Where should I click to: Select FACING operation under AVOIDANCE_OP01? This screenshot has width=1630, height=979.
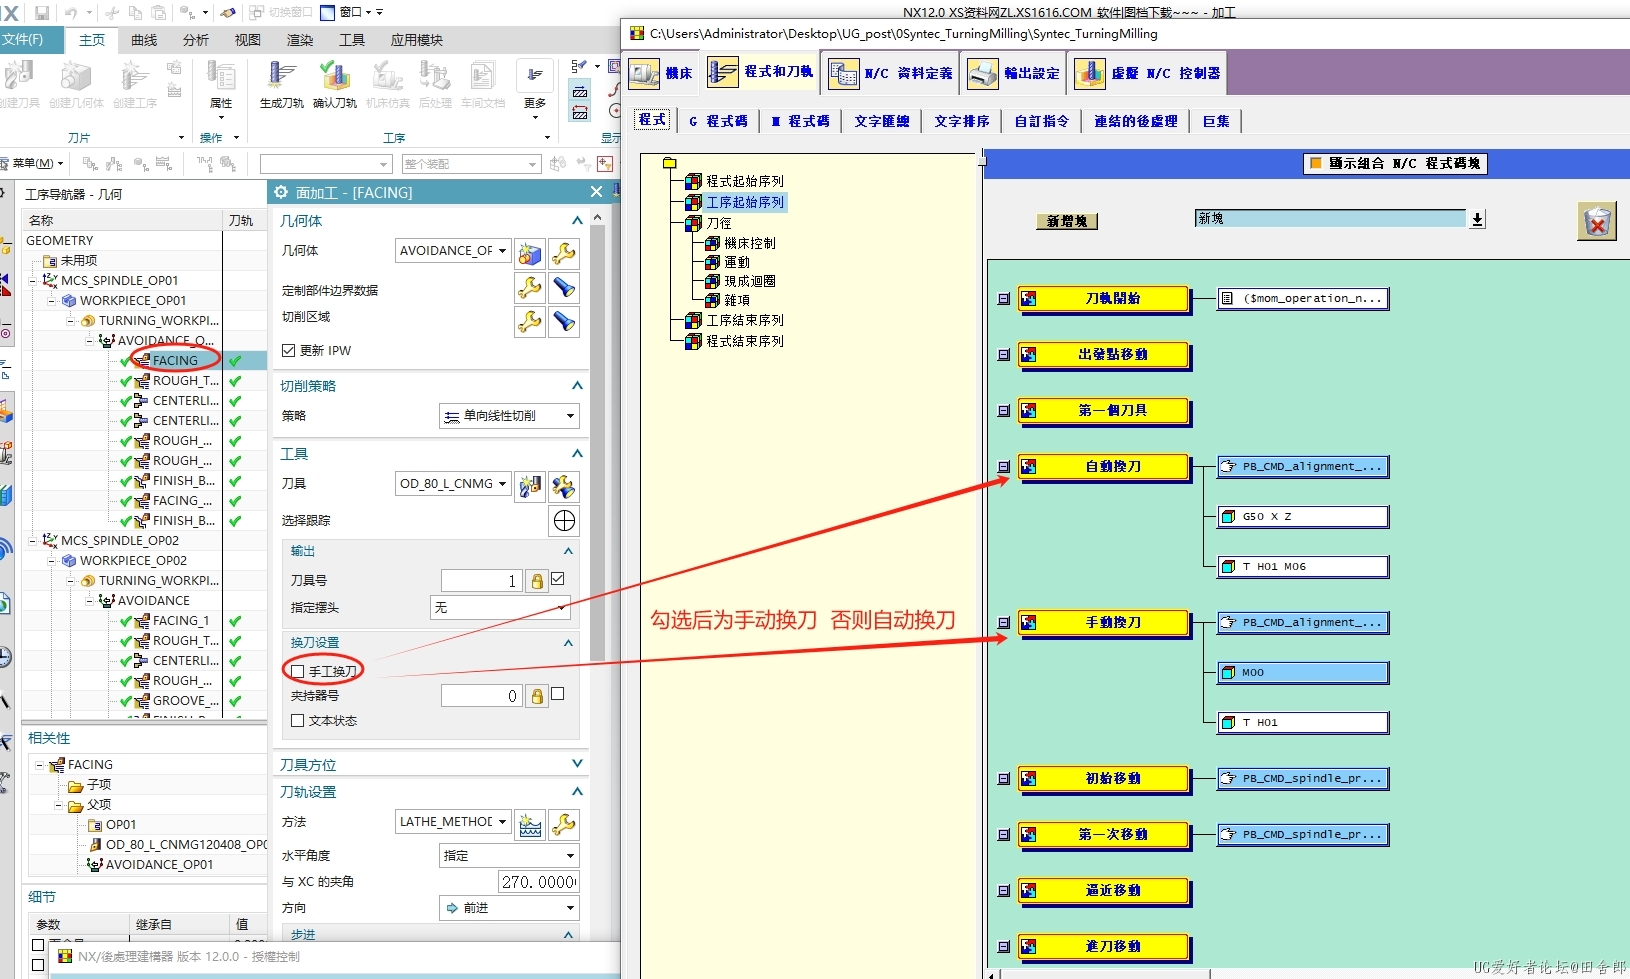pos(175,360)
